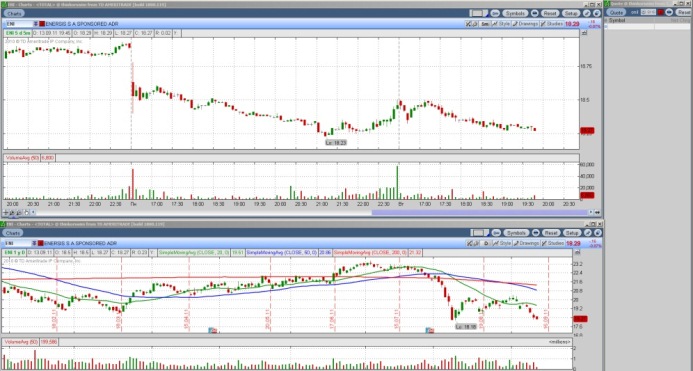Click the zoom-in magnifier below top chart
693x371 pixels.
click(x=12, y=213)
